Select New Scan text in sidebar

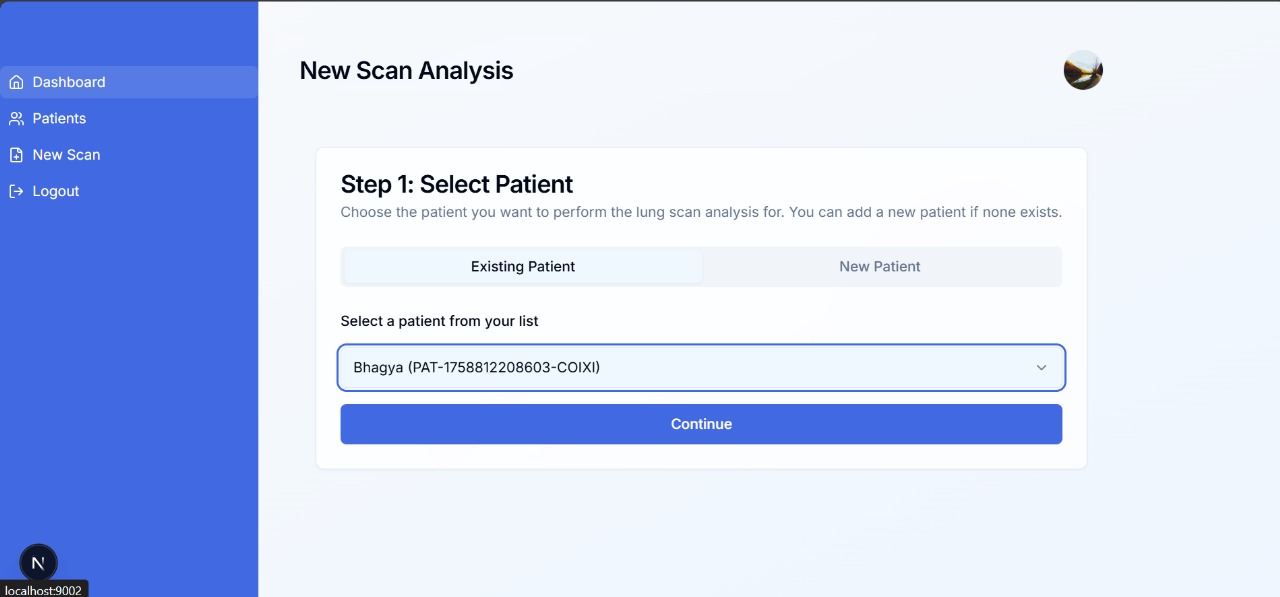click(66, 155)
